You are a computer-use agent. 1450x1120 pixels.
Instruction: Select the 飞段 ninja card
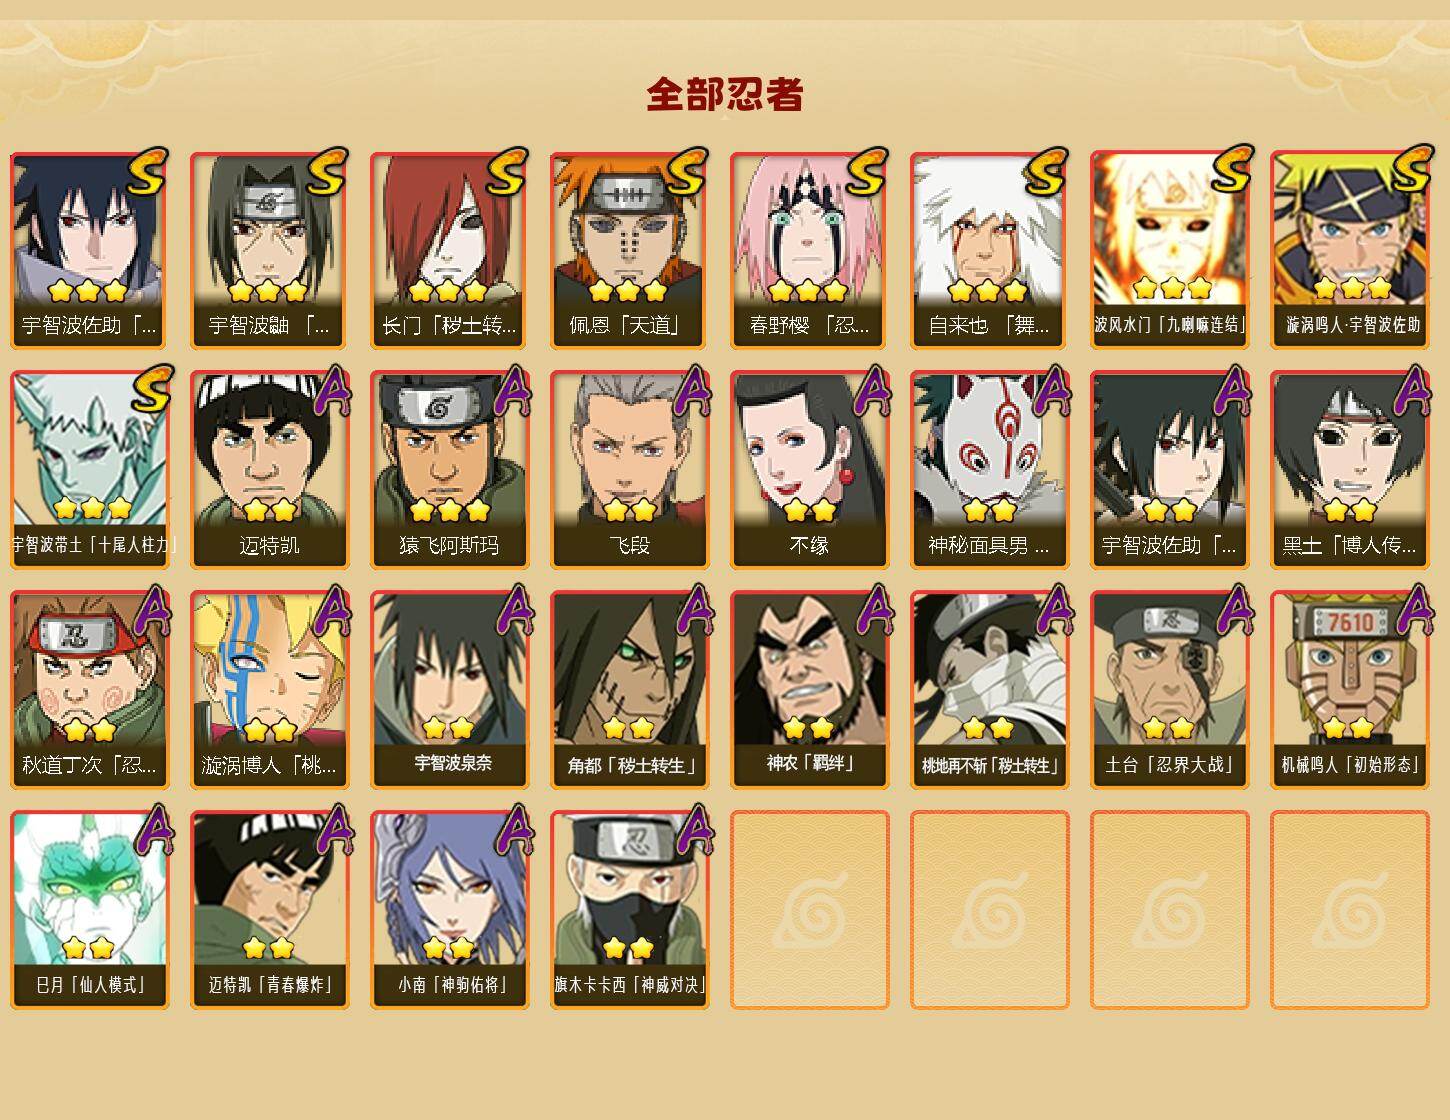coord(629,470)
